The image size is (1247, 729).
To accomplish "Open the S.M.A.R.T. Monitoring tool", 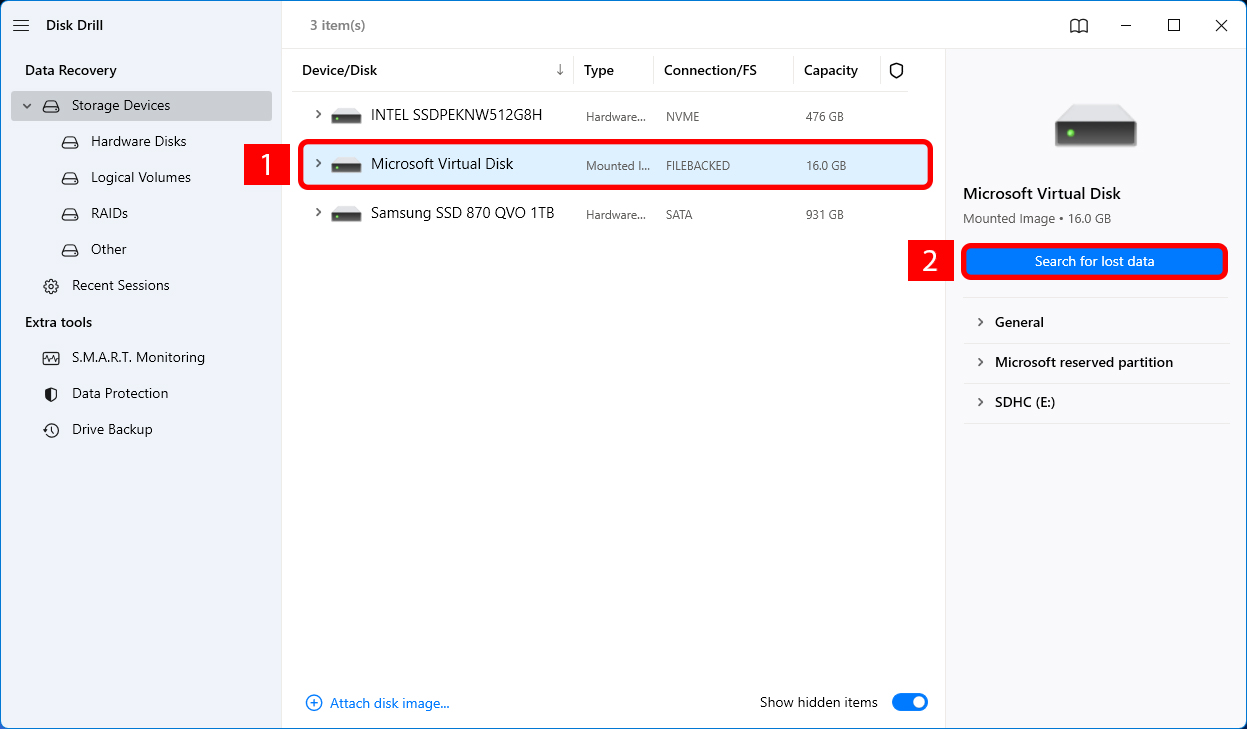I will [137, 357].
